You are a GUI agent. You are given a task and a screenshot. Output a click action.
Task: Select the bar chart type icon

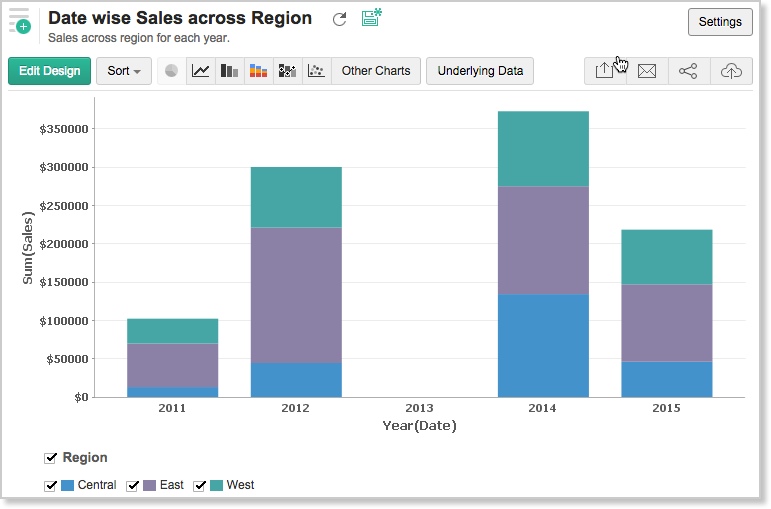click(x=230, y=71)
